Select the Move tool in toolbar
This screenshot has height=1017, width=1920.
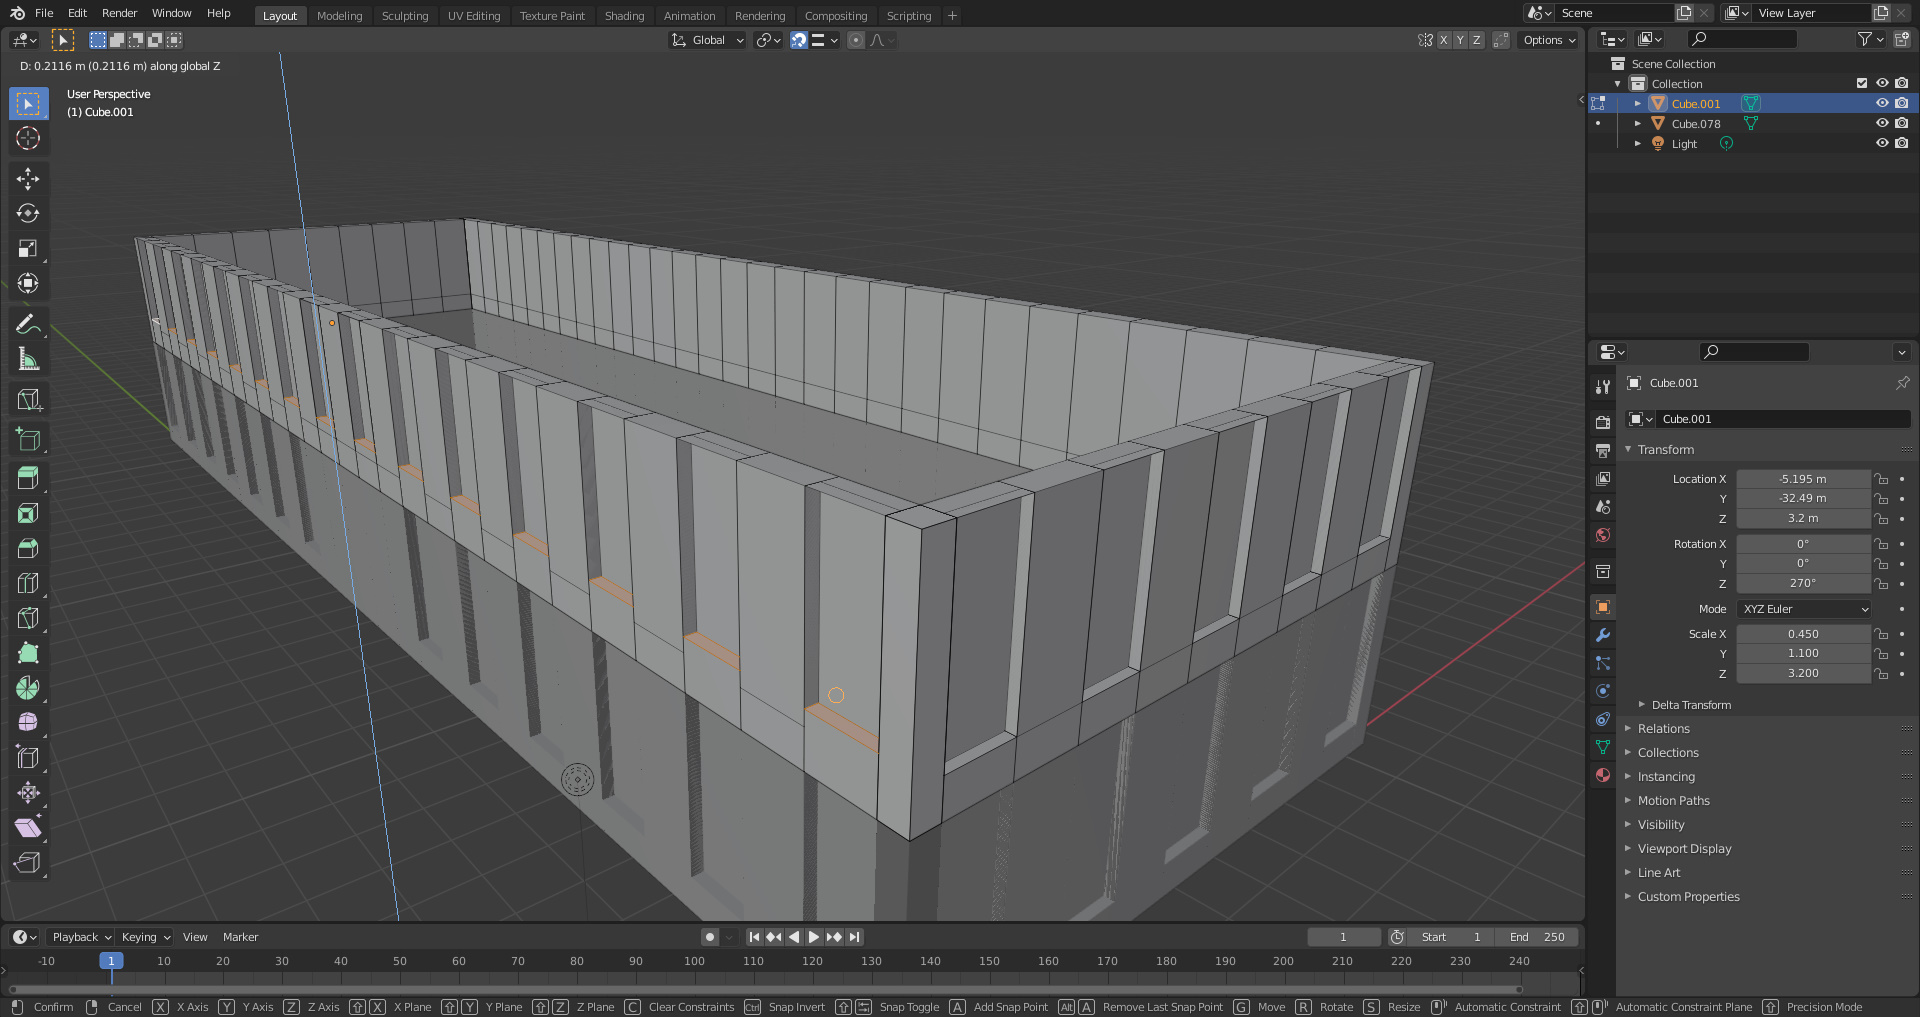tap(28, 179)
